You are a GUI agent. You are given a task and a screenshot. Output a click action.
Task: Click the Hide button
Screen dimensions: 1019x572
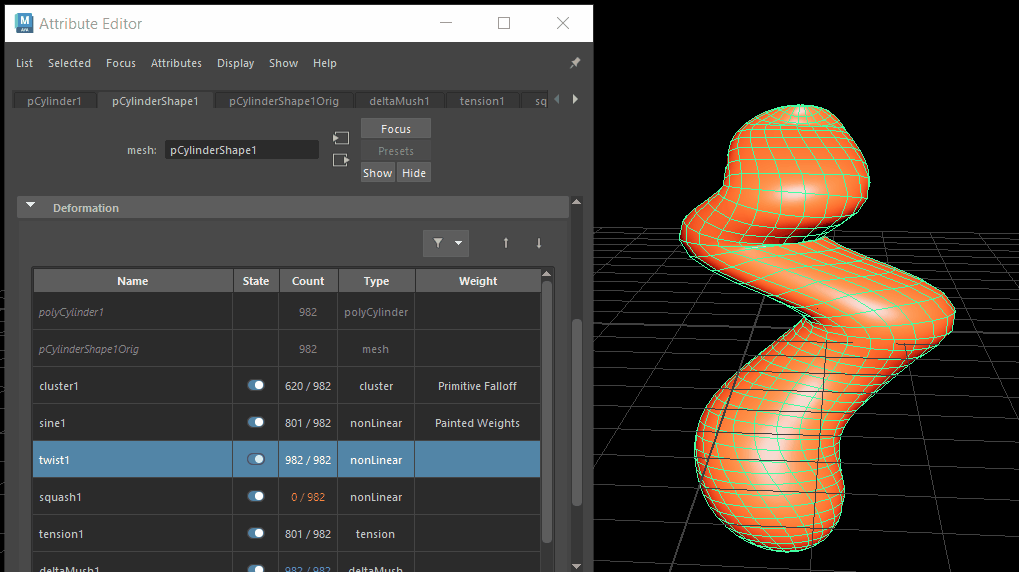tap(414, 173)
